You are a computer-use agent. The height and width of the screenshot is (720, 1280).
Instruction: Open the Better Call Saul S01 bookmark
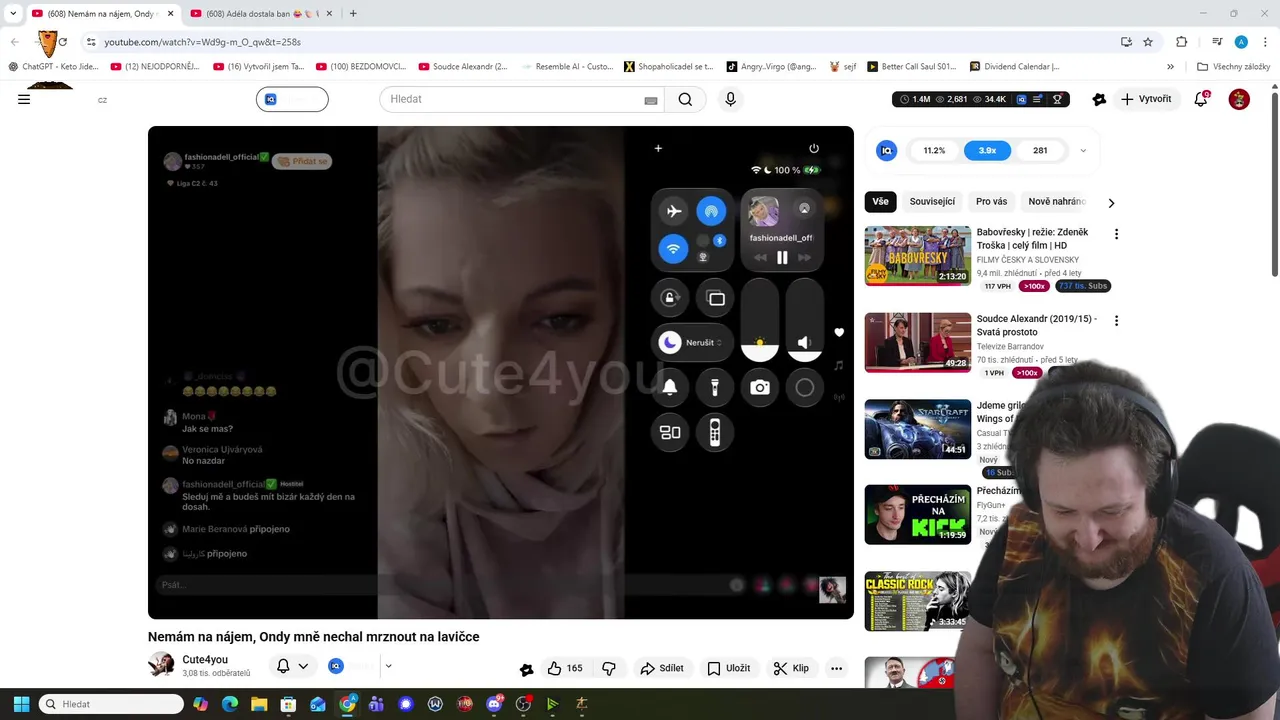pos(911,67)
